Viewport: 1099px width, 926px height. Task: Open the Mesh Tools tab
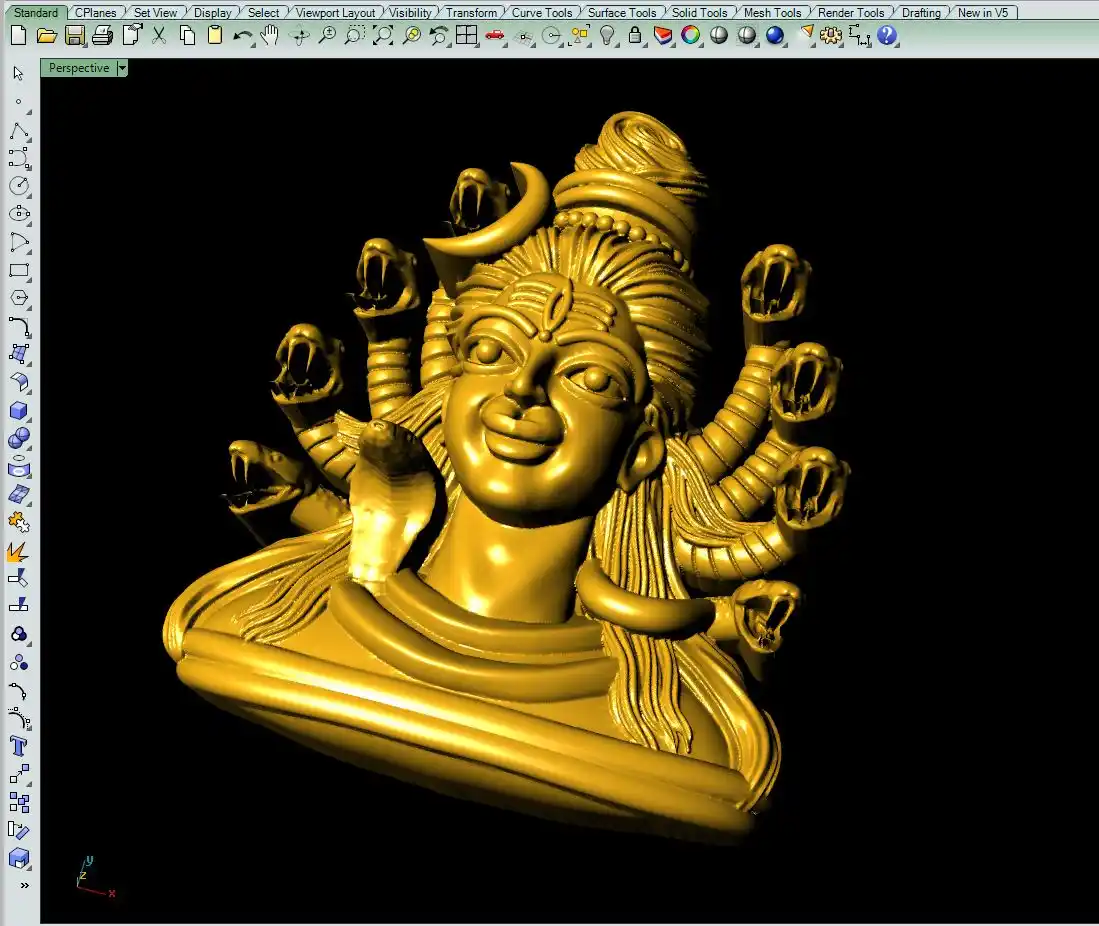tap(772, 13)
